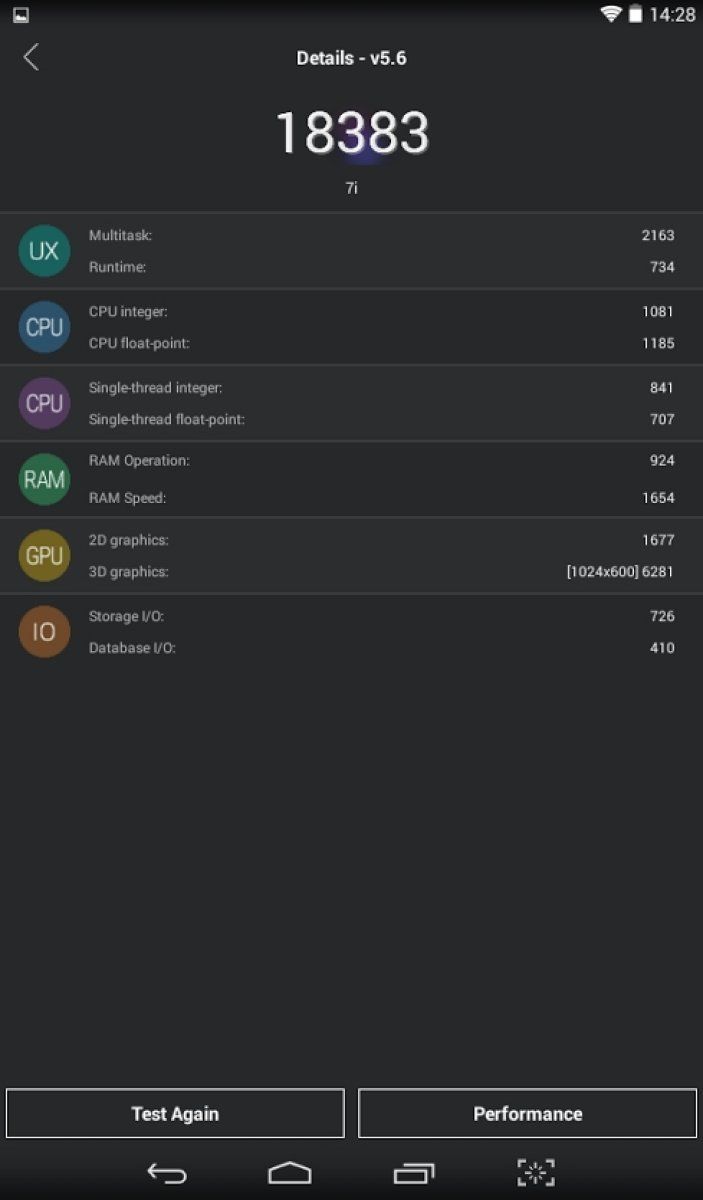The image size is (703, 1200).
Task: Select the total score 18383
Action: (x=352, y=133)
